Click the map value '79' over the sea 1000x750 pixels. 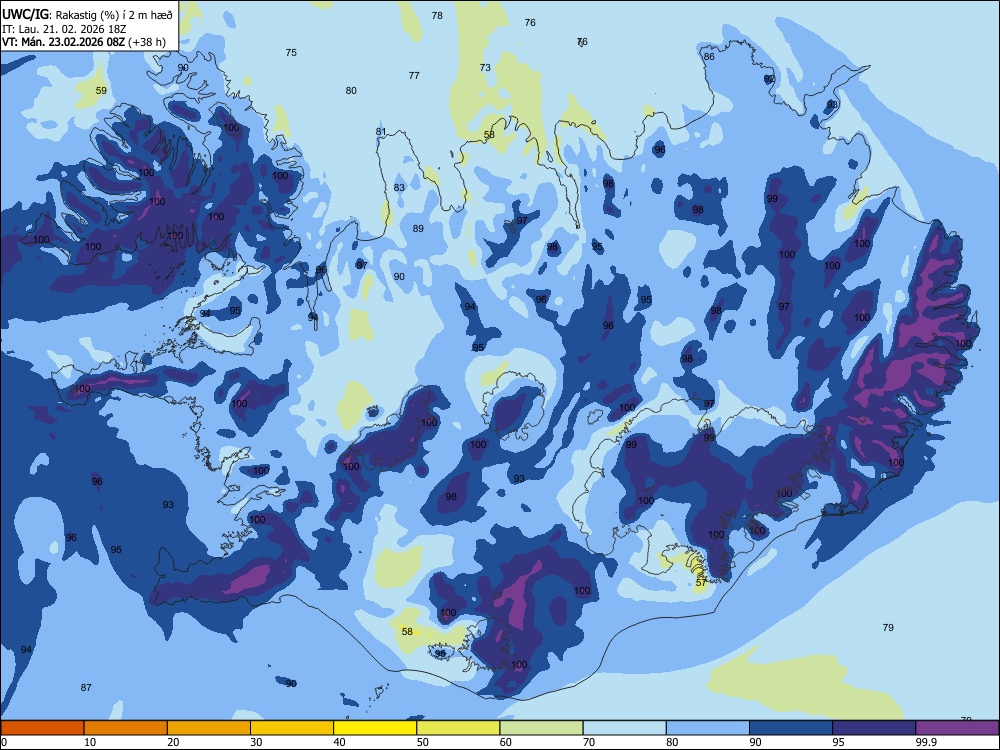(x=888, y=628)
